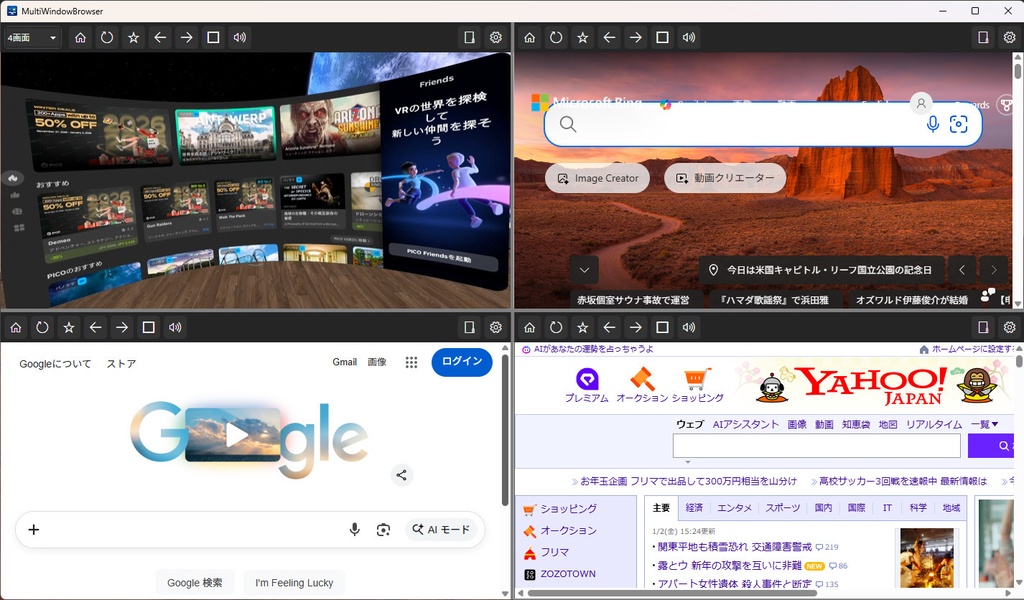Screen dimensions: 1024x600
Task: Toggle the bookmark star in the Bing pane
Action: [582, 37]
